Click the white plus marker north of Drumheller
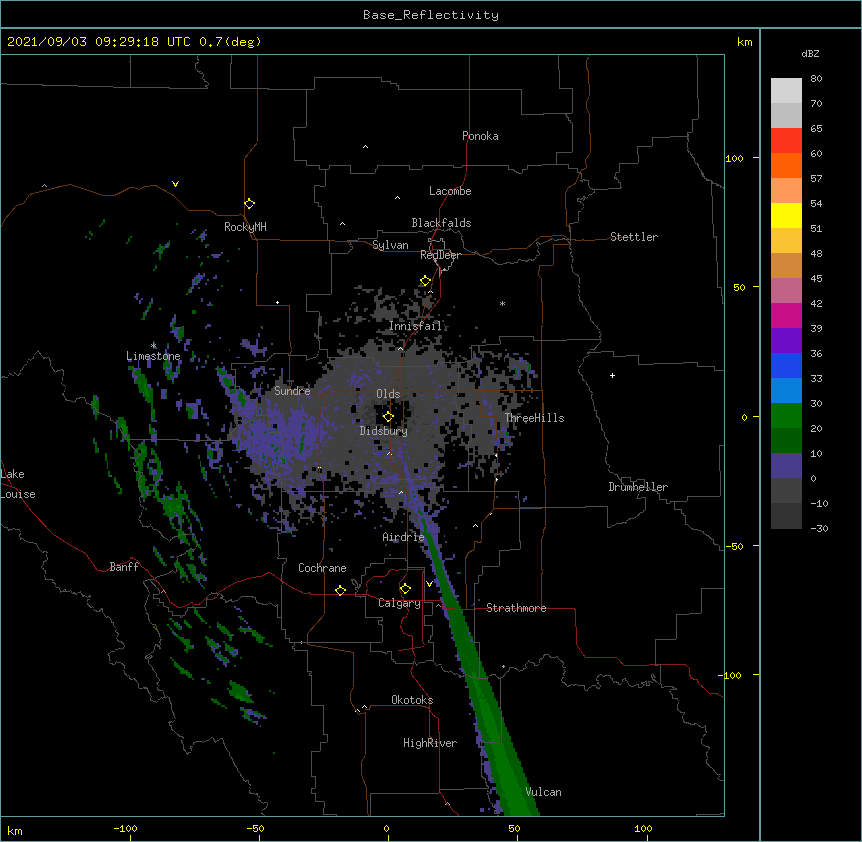This screenshot has height=842, width=862. click(x=612, y=375)
